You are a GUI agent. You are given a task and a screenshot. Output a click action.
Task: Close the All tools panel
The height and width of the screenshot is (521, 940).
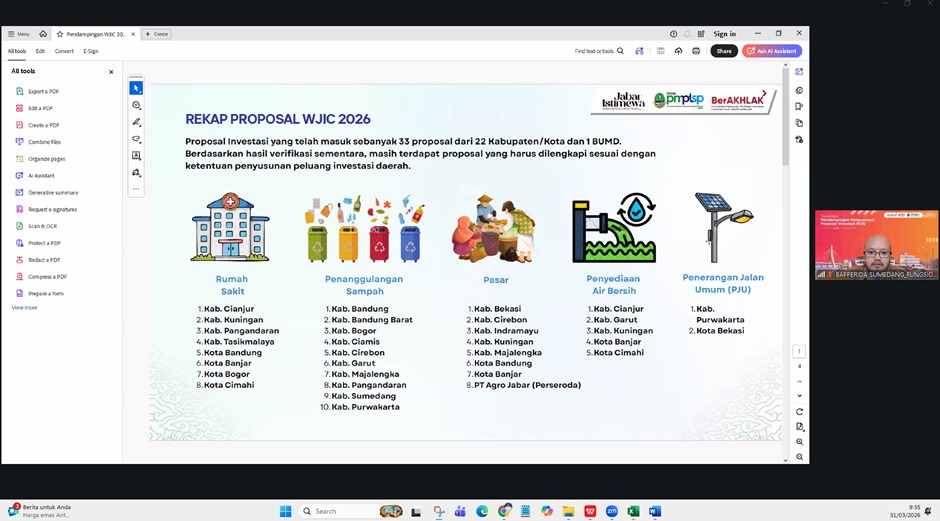pos(111,71)
